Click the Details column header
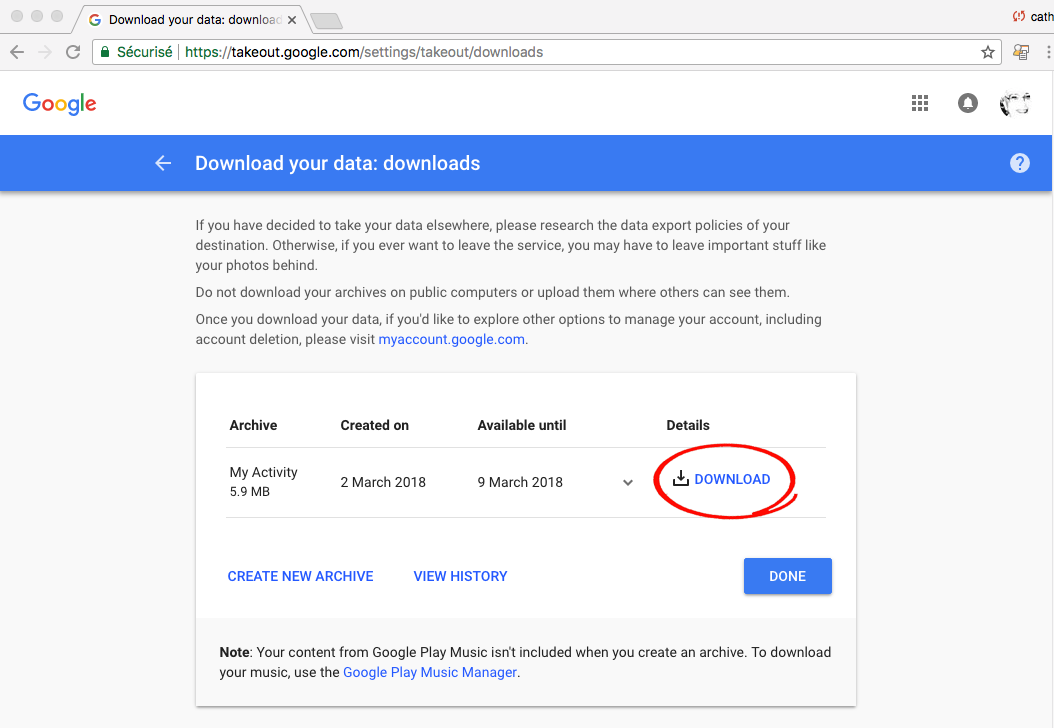This screenshot has height=728, width=1054. pyautogui.click(x=688, y=425)
